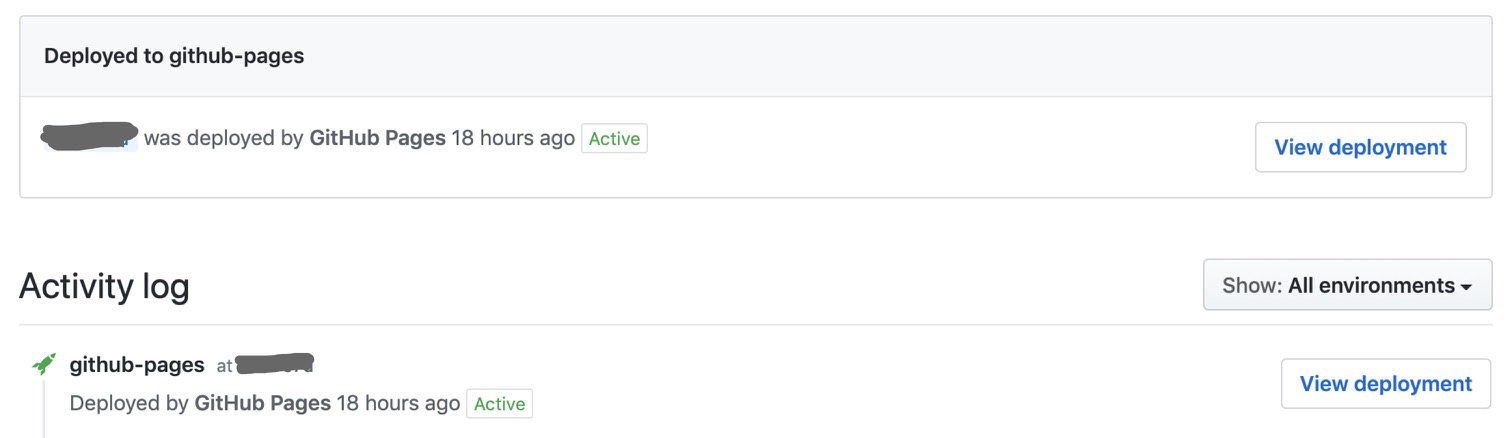This screenshot has width=1512, height=438.
Task: Open the redacted commit link before 'was deployed by'
Action: click(89, 137)
